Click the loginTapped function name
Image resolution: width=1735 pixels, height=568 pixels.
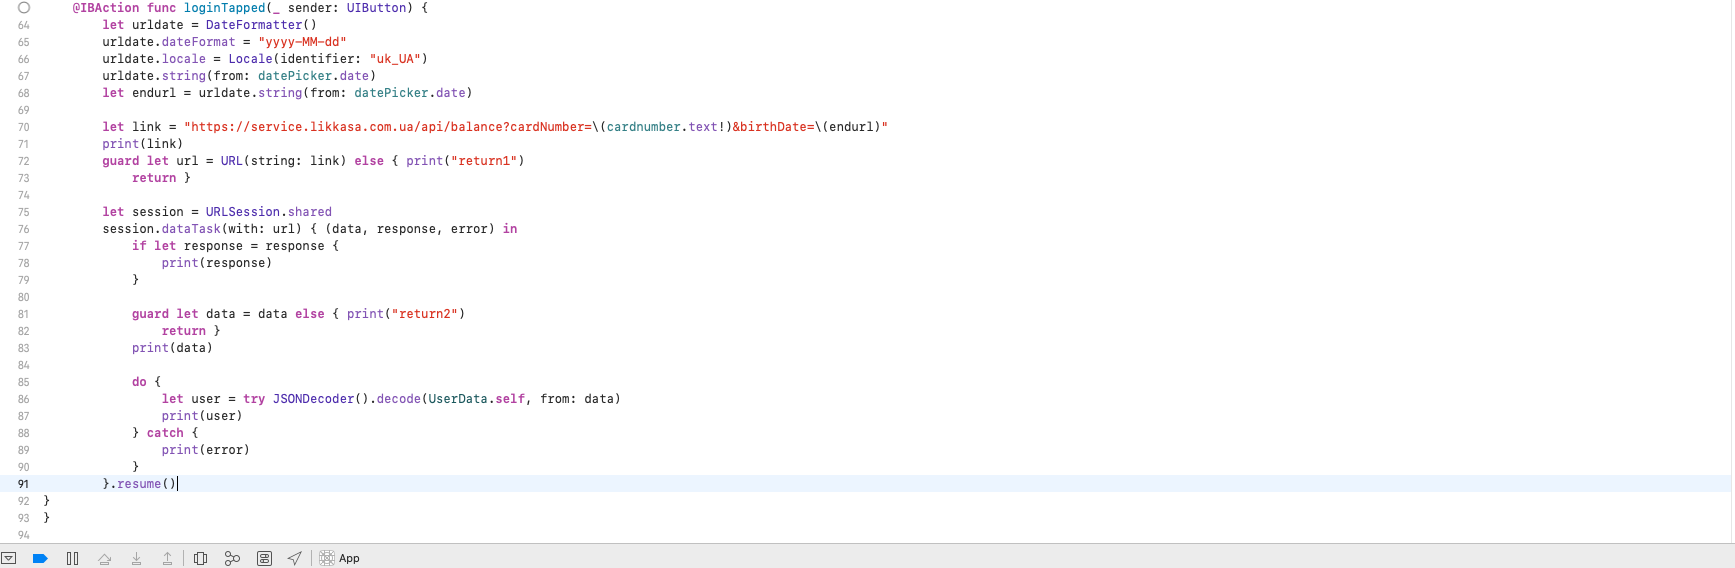click(x=224, y=8)
